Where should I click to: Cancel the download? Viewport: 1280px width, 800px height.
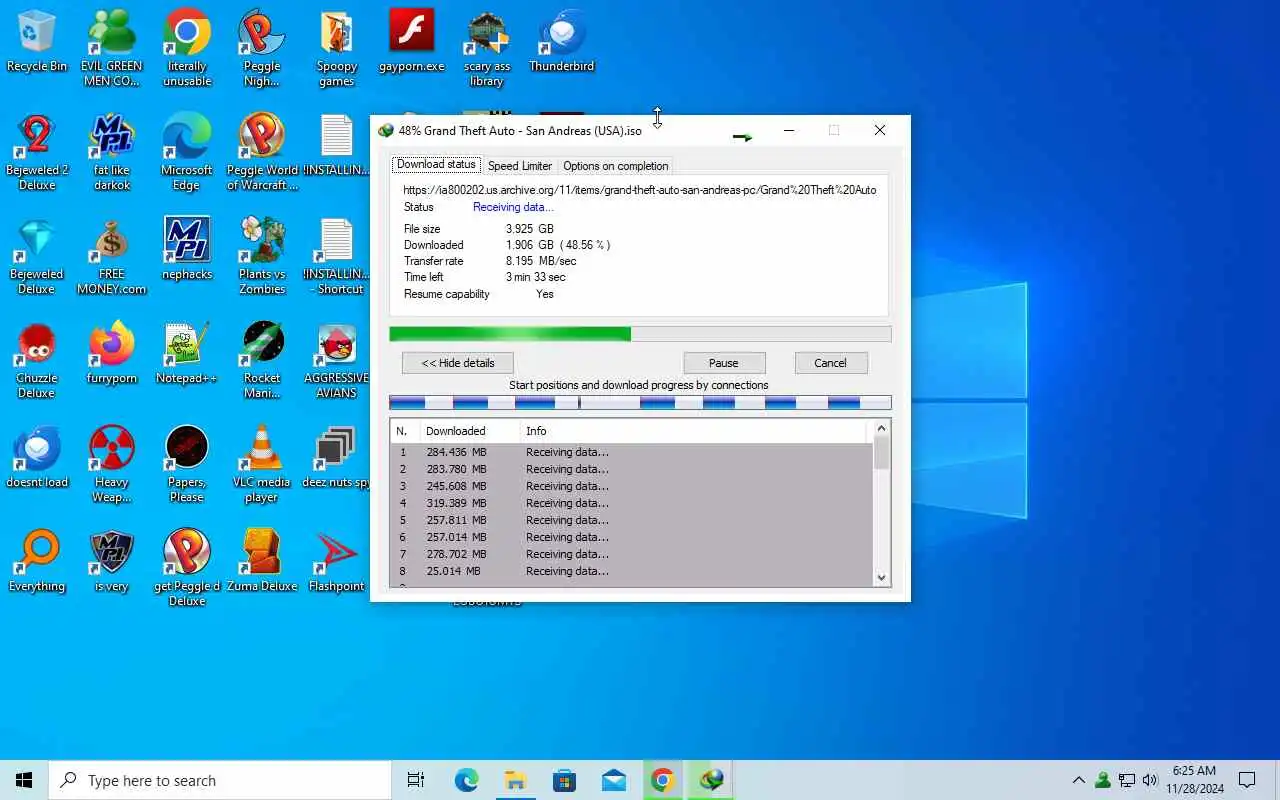(830, 363)
